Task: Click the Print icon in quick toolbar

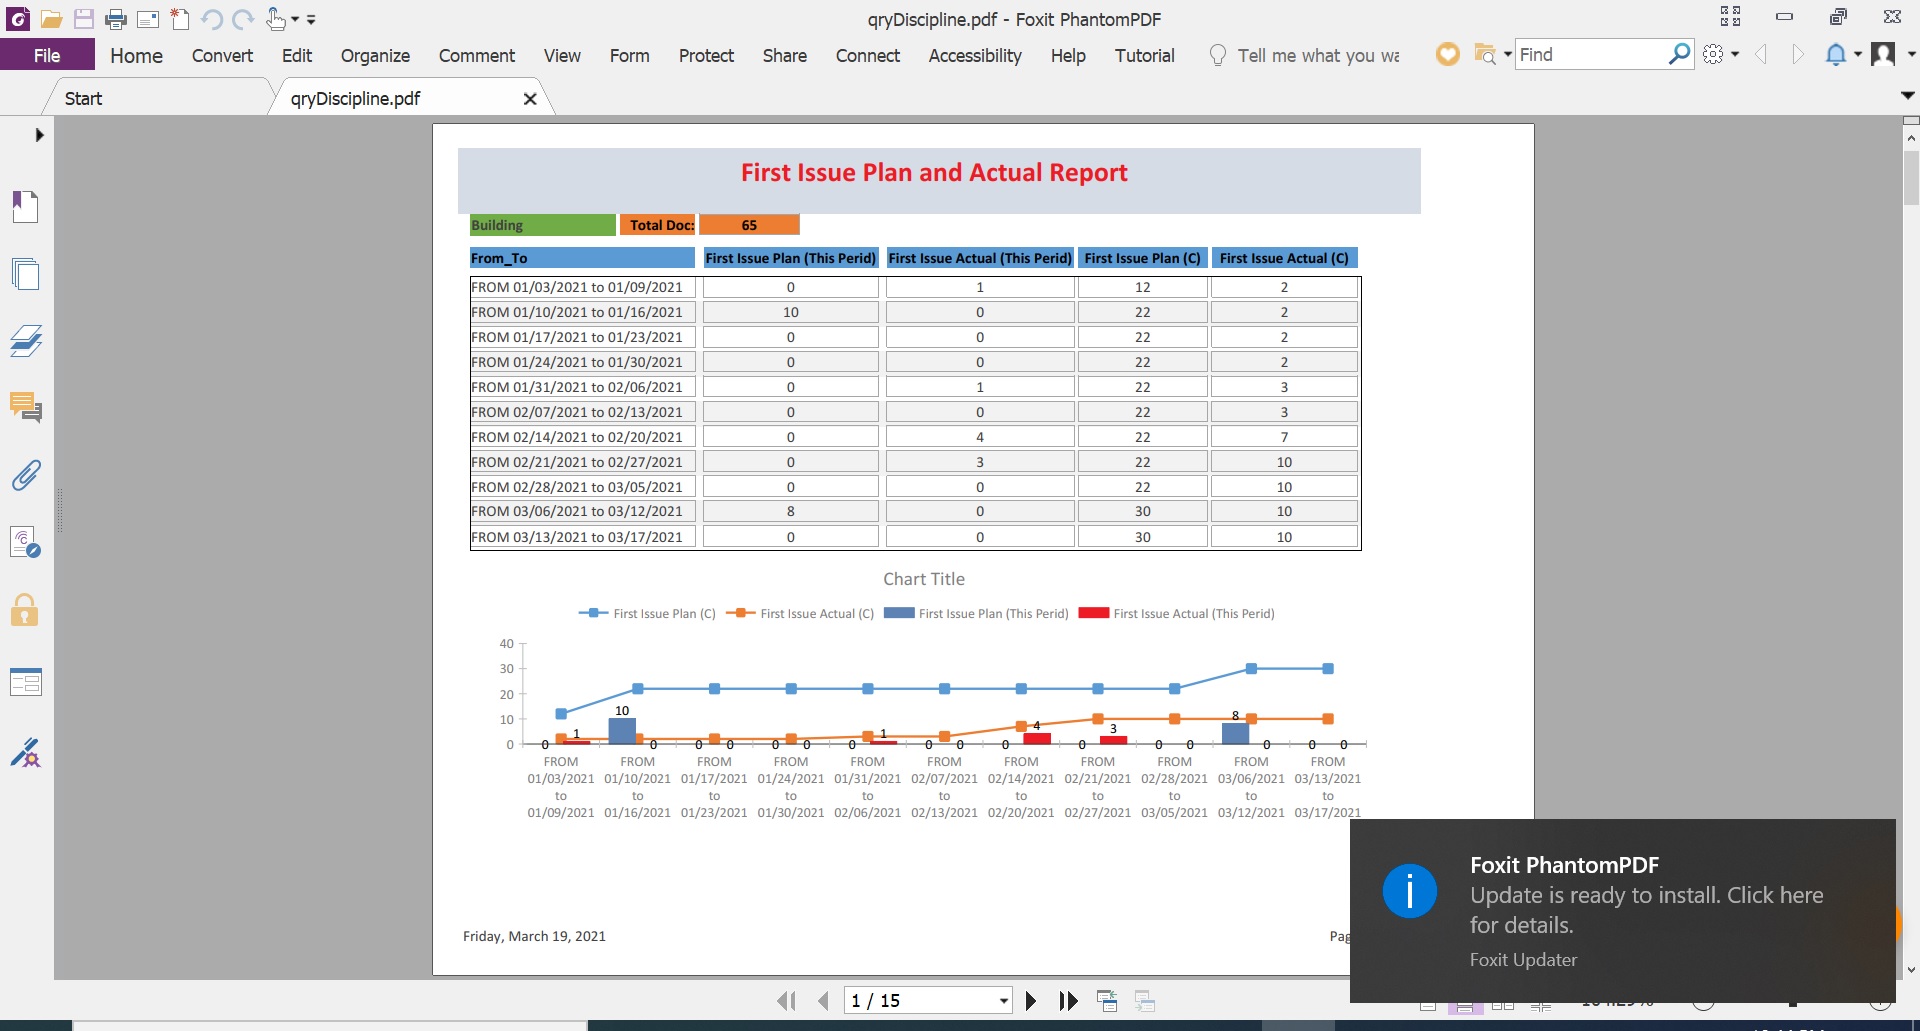Action: 116,19
